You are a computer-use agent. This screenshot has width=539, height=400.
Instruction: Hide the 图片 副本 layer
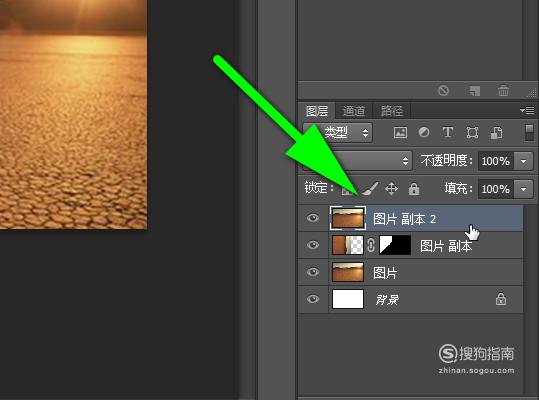tap(313, 245)
